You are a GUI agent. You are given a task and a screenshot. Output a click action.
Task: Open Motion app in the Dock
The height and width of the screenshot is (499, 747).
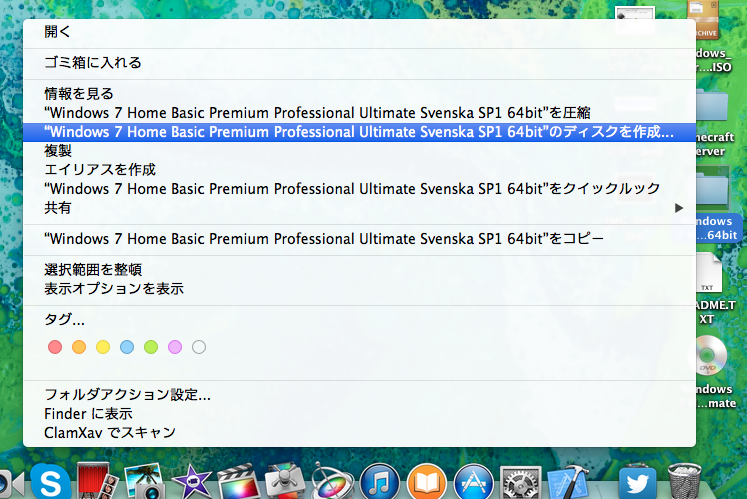(332, 482)
